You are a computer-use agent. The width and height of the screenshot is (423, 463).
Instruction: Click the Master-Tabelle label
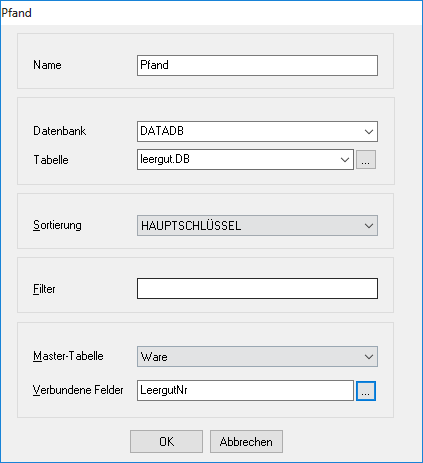(x=68, y=356)
